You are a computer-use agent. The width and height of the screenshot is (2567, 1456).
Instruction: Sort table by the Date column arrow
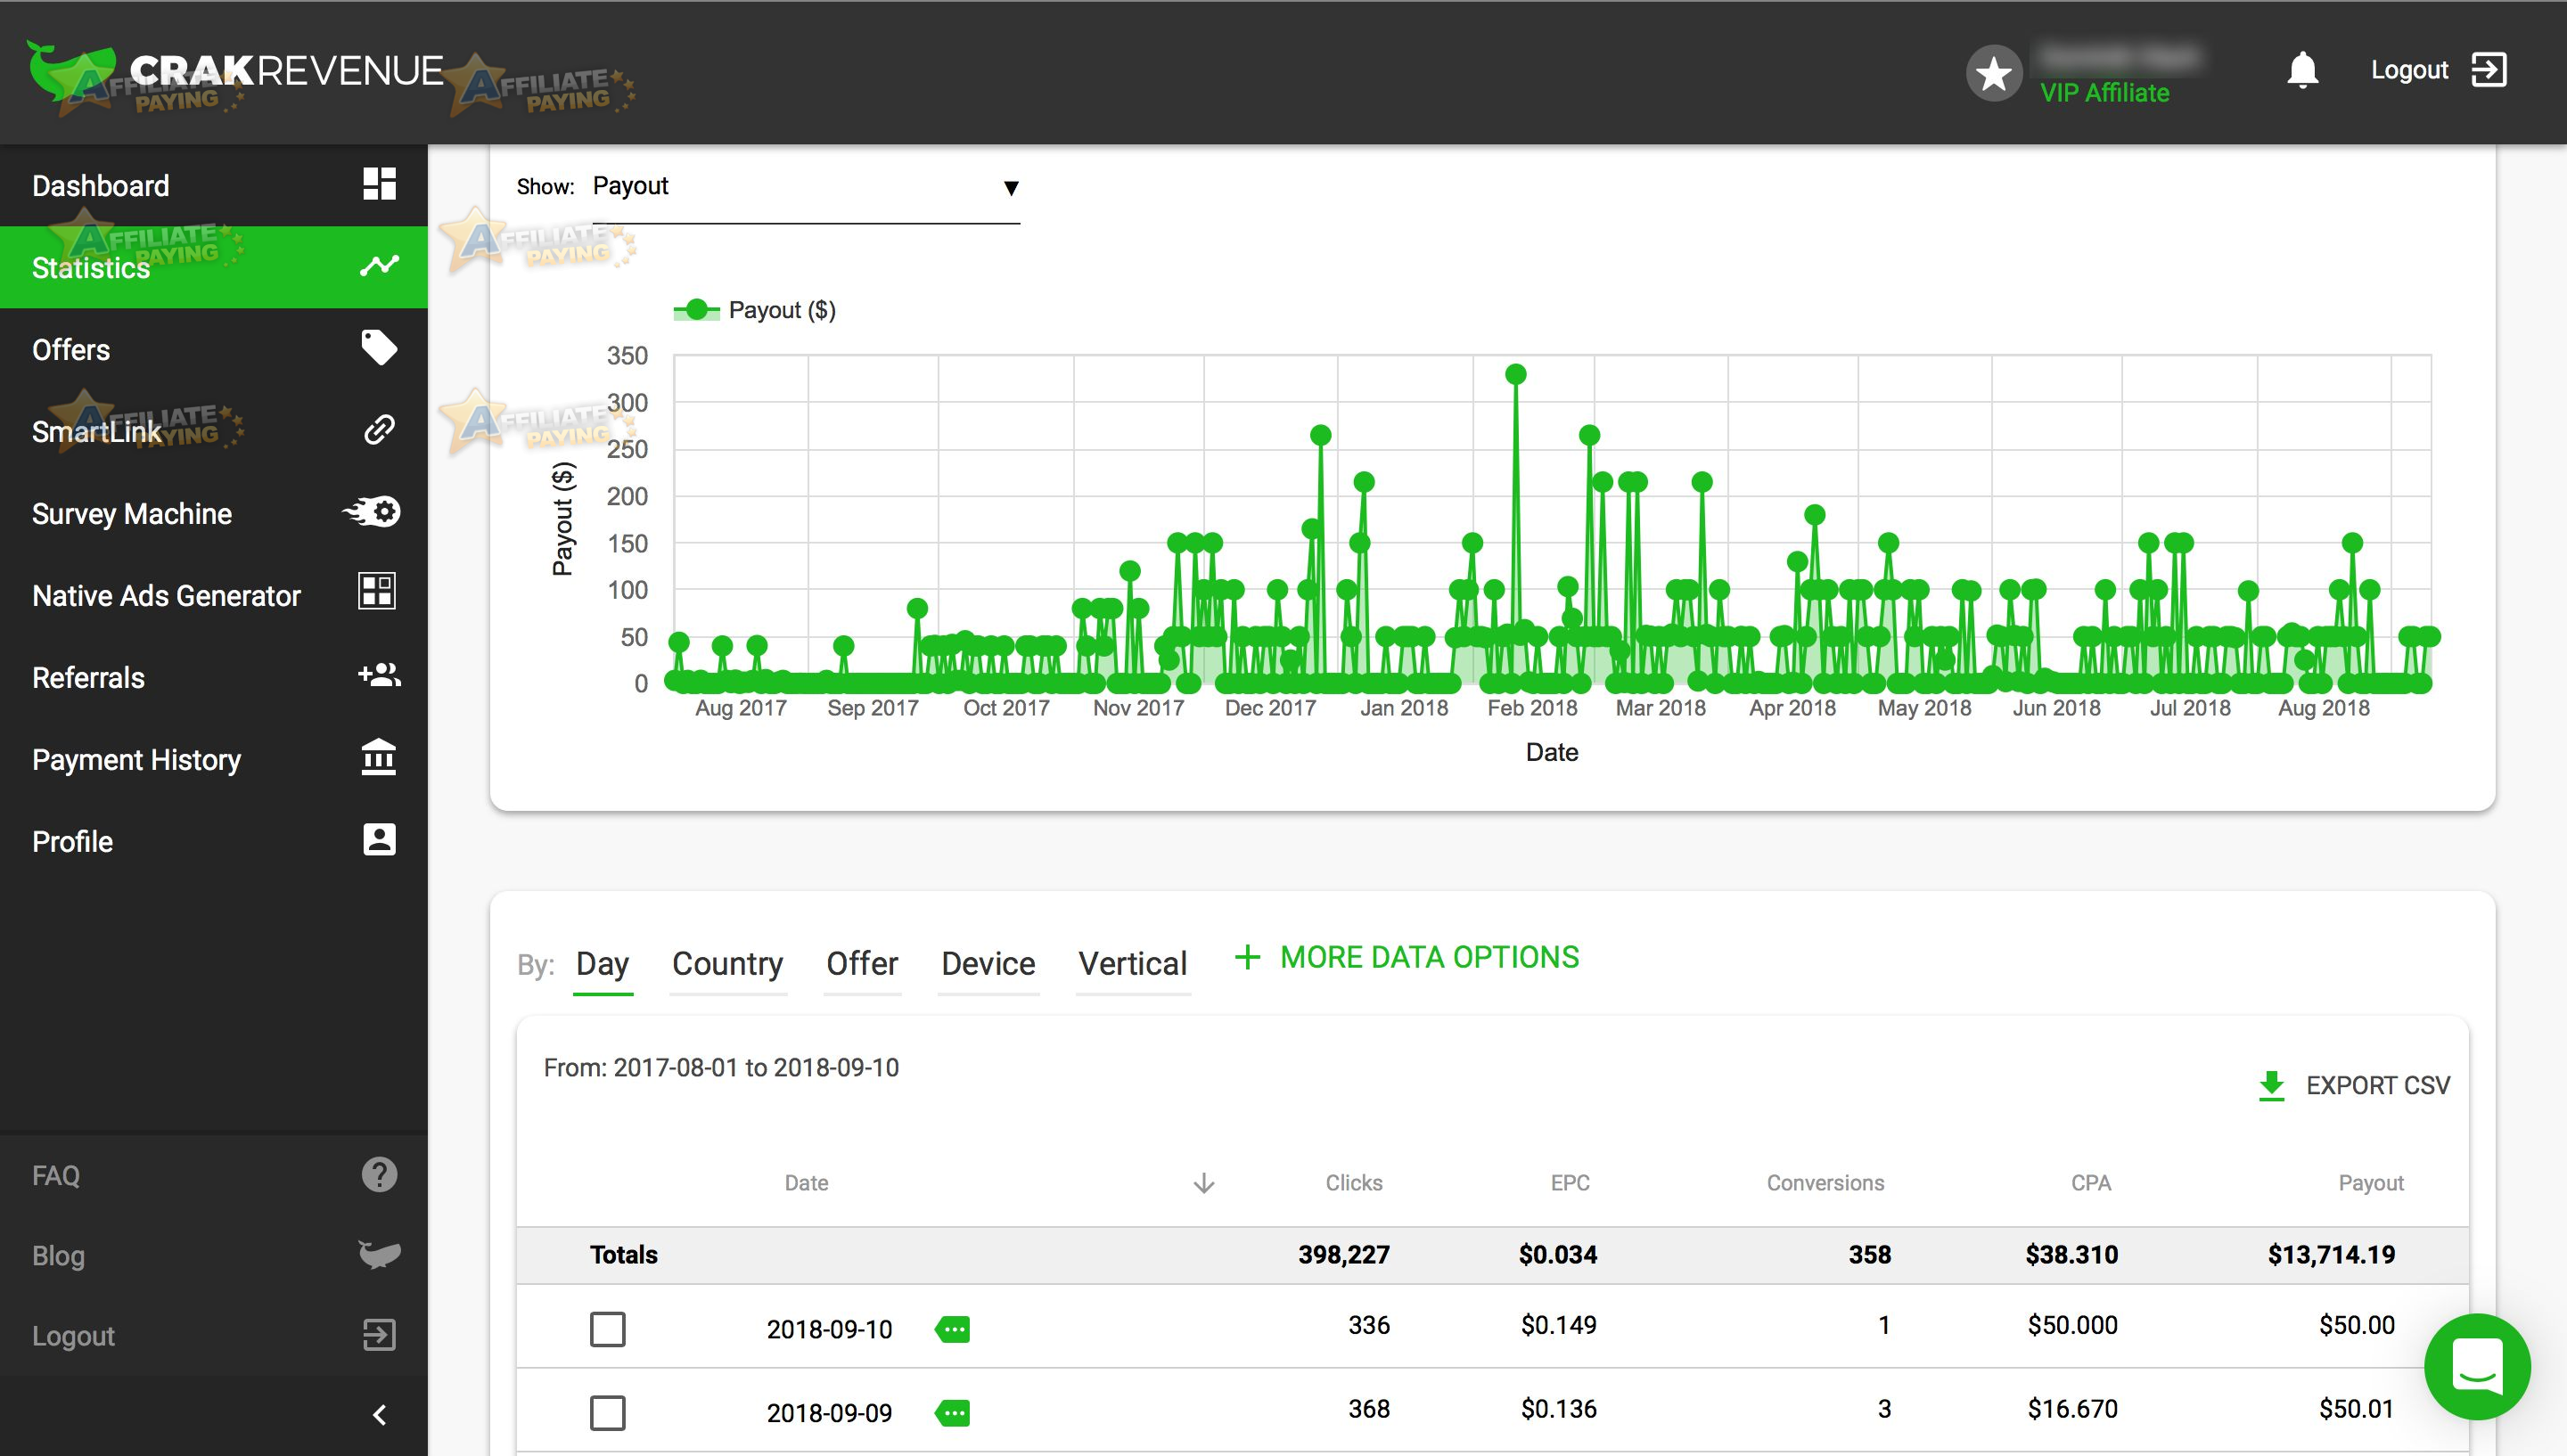[x=1204, y=1183]
